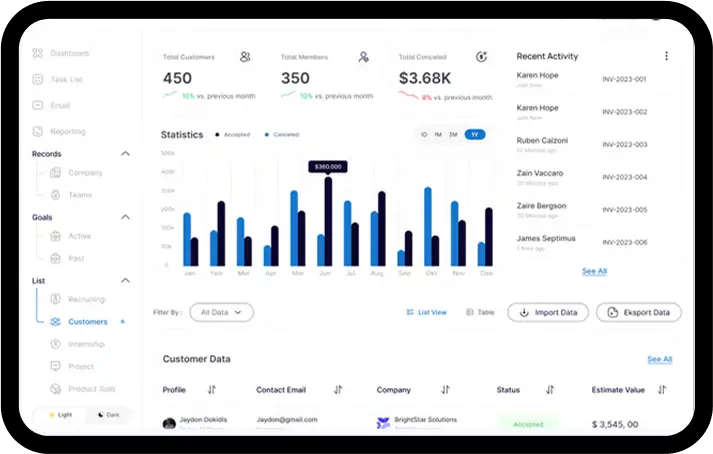This screenshot has height=454, width=713.
Task: Collapse the Goals section chevron
Action: [125, 217]
